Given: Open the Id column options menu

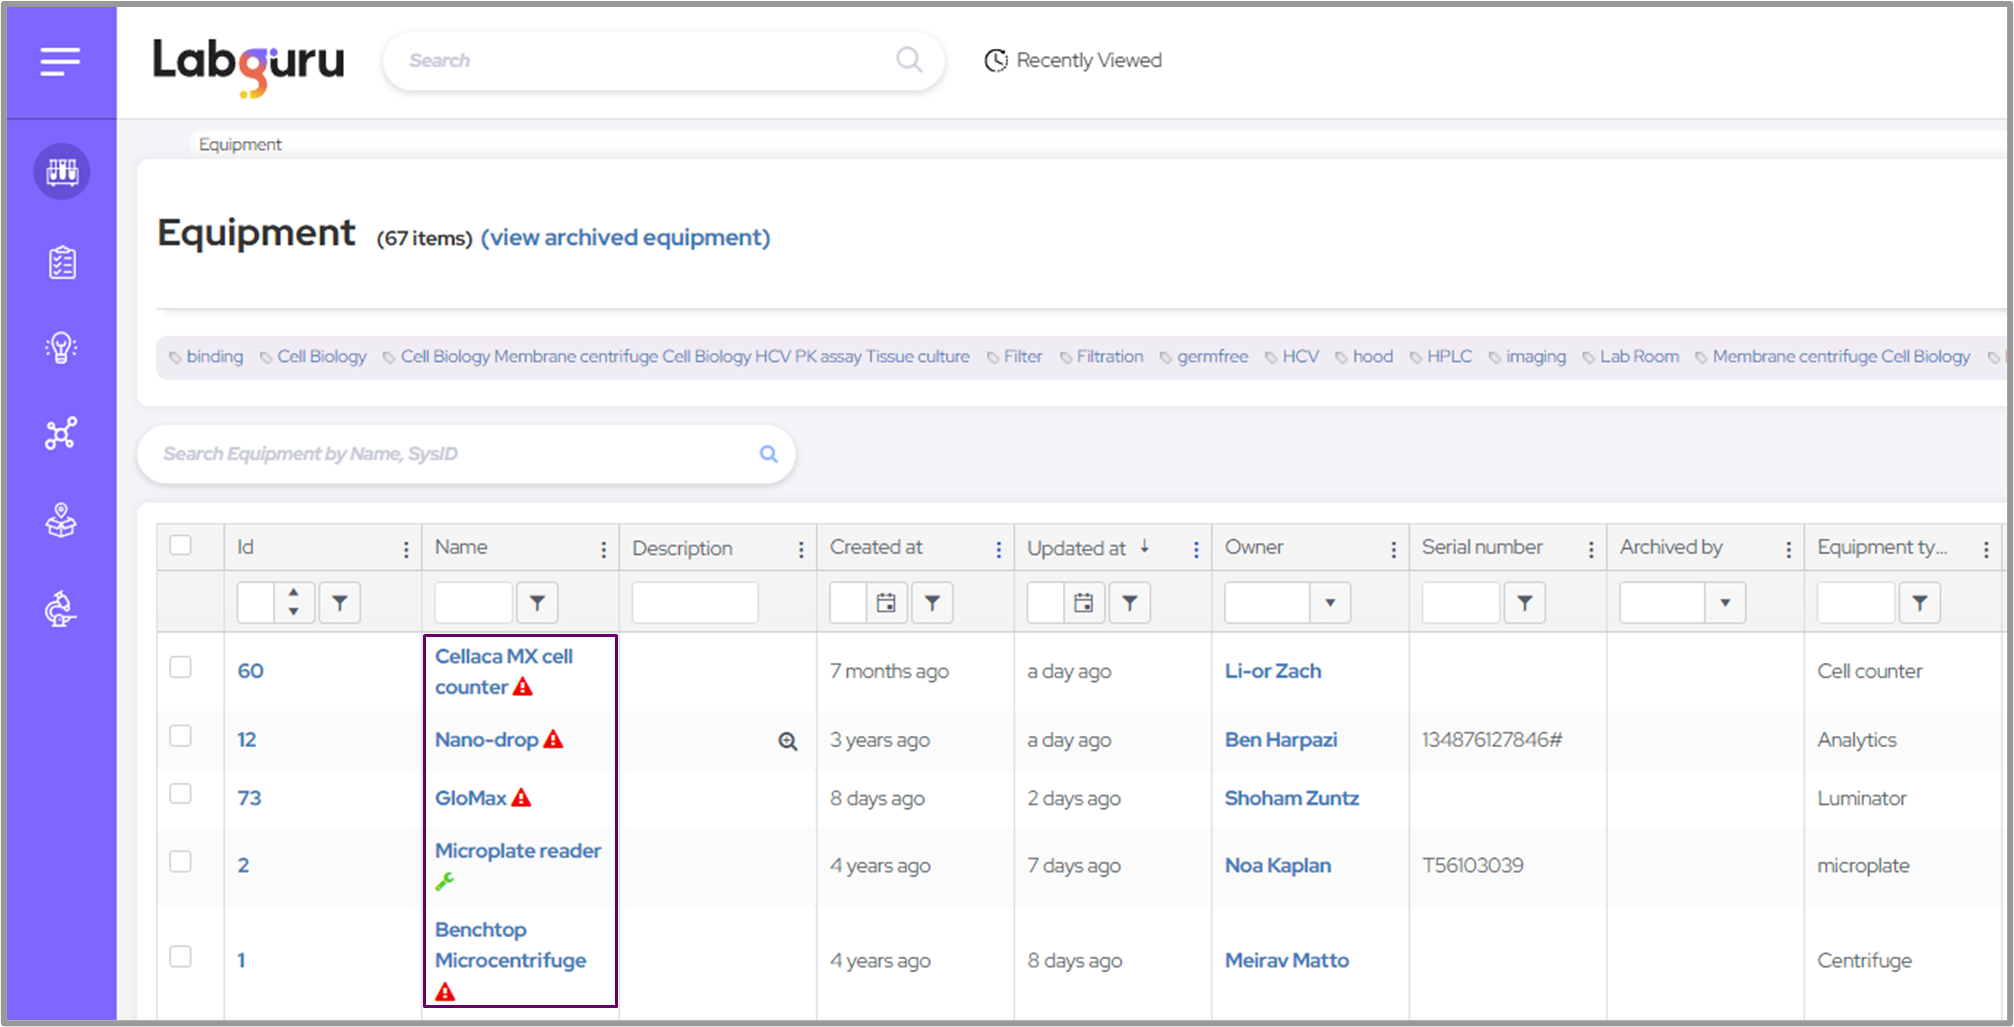Looking at the screenshot, I should tap(406, 549).
